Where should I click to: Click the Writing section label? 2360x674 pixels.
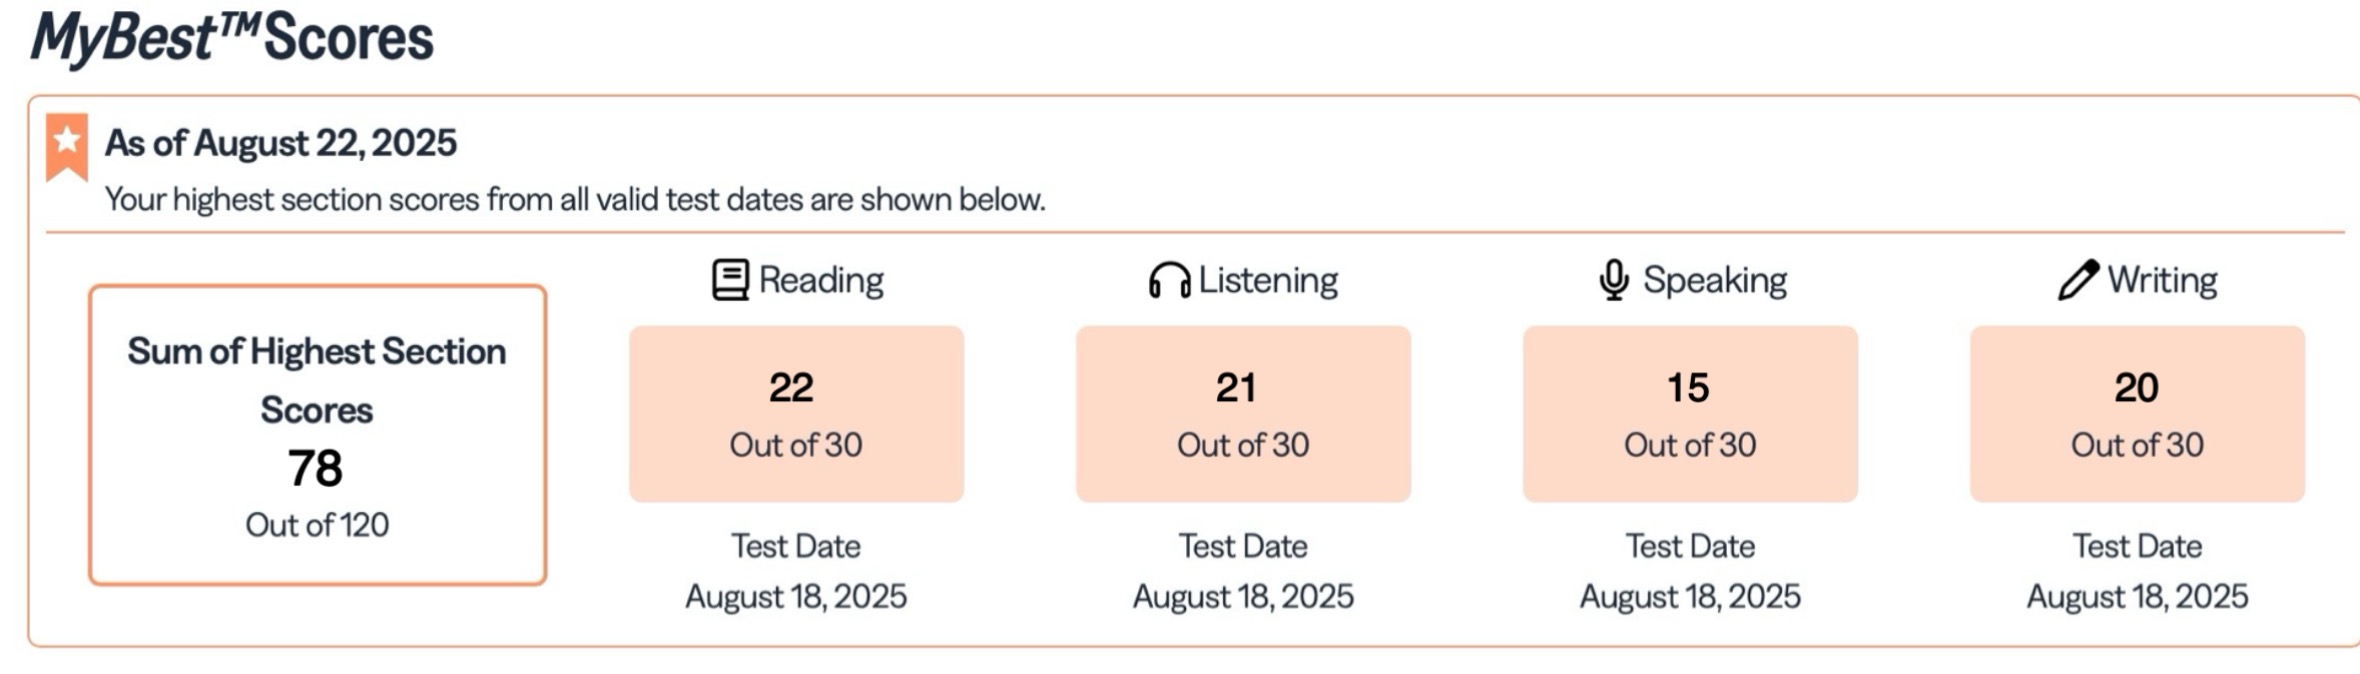(2162, 280)
